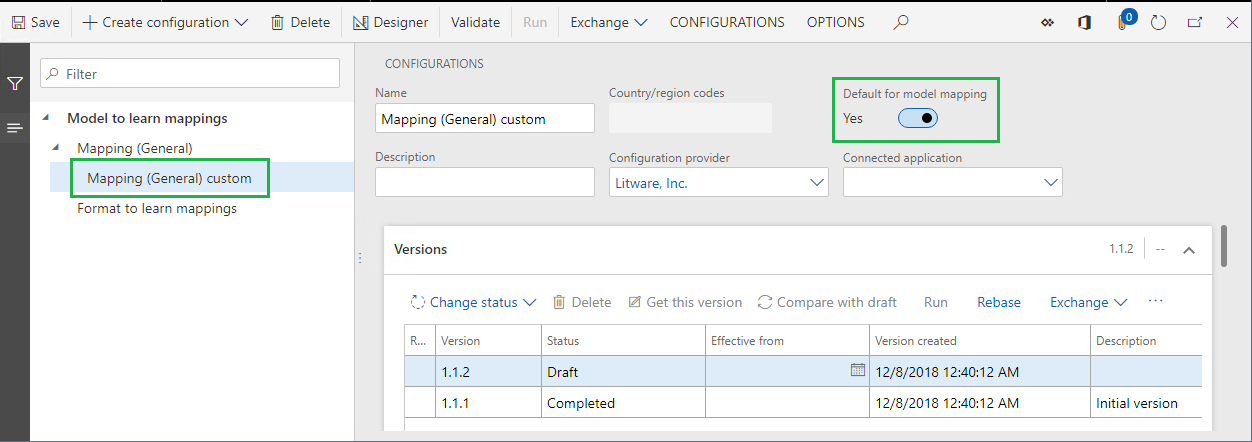Open the Configuration provider dropdown
This screenshot has height=442, width=1252.
(x=816, y=183)
